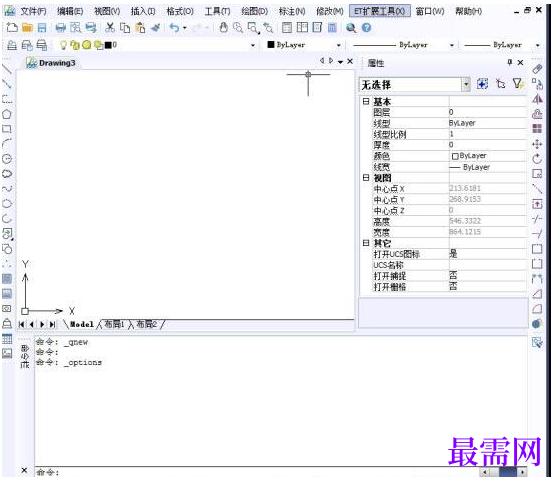The height and width of the screenshot is (483, 560).
Task: Switch to the 布局1 layout tab
Action: pos(114,324)
